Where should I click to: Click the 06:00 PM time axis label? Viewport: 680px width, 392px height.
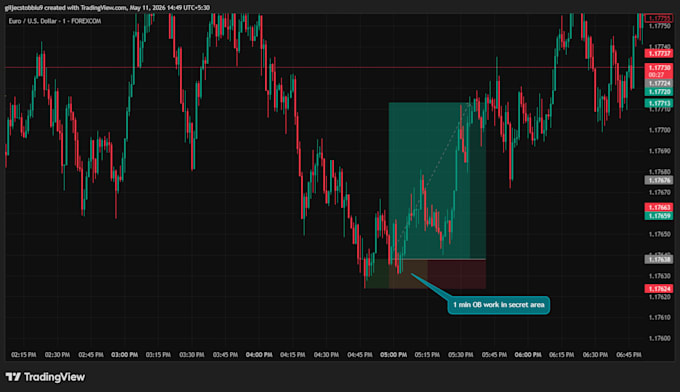[x=528, y=355]
